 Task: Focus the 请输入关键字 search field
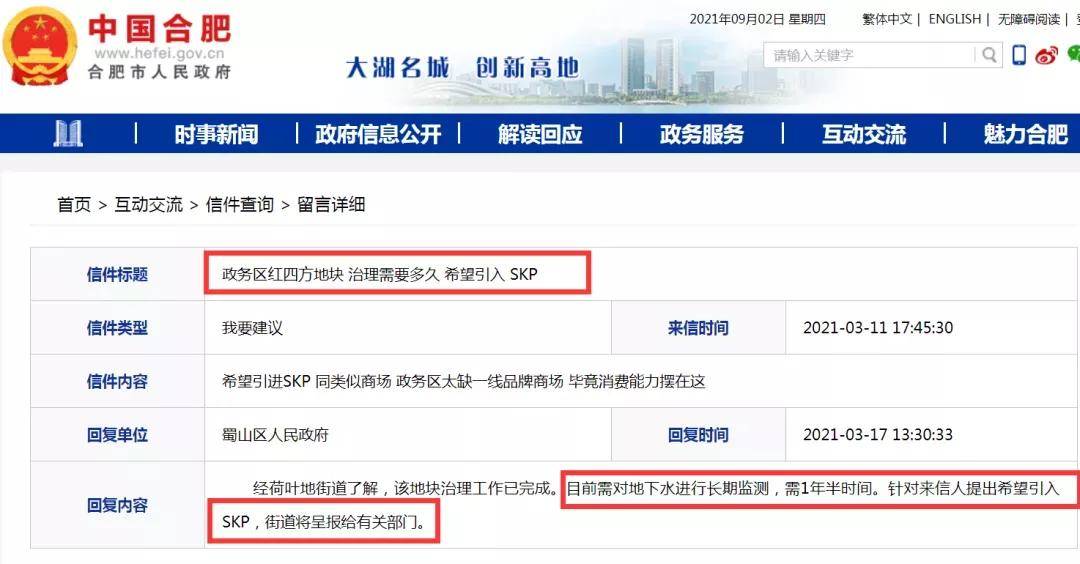(871, 55)
